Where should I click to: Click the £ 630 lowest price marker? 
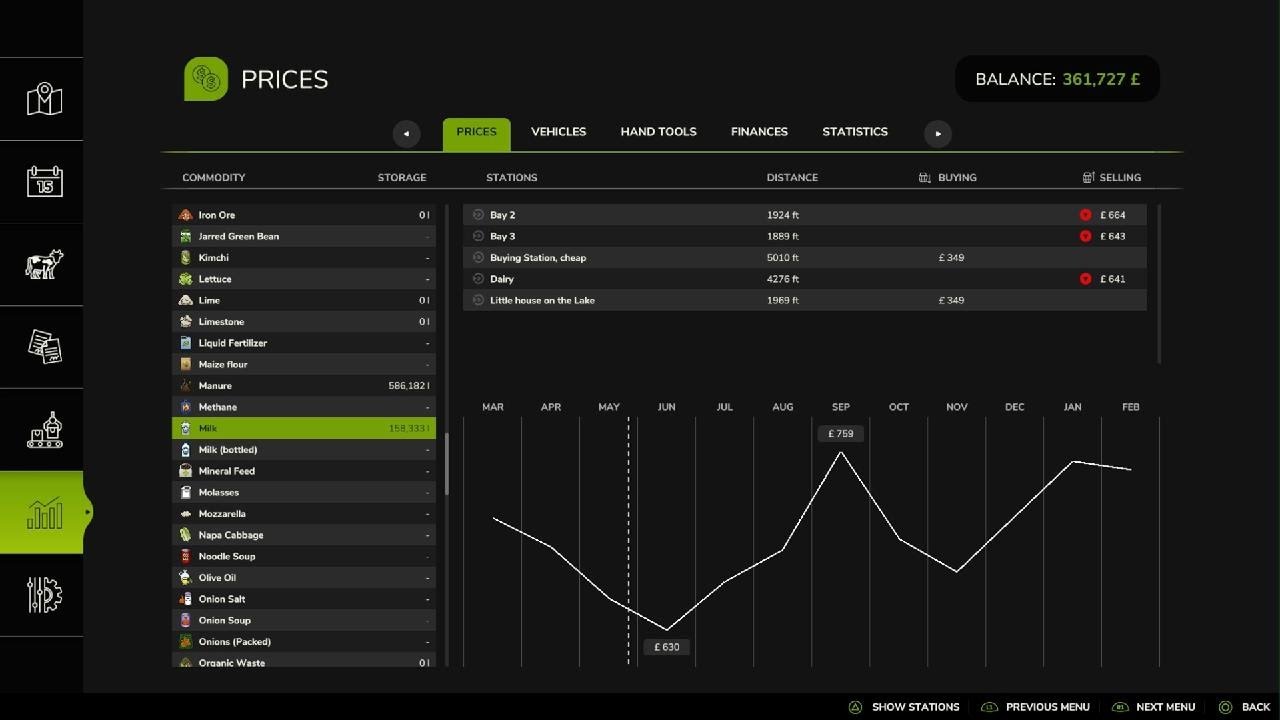click(666, 647)
